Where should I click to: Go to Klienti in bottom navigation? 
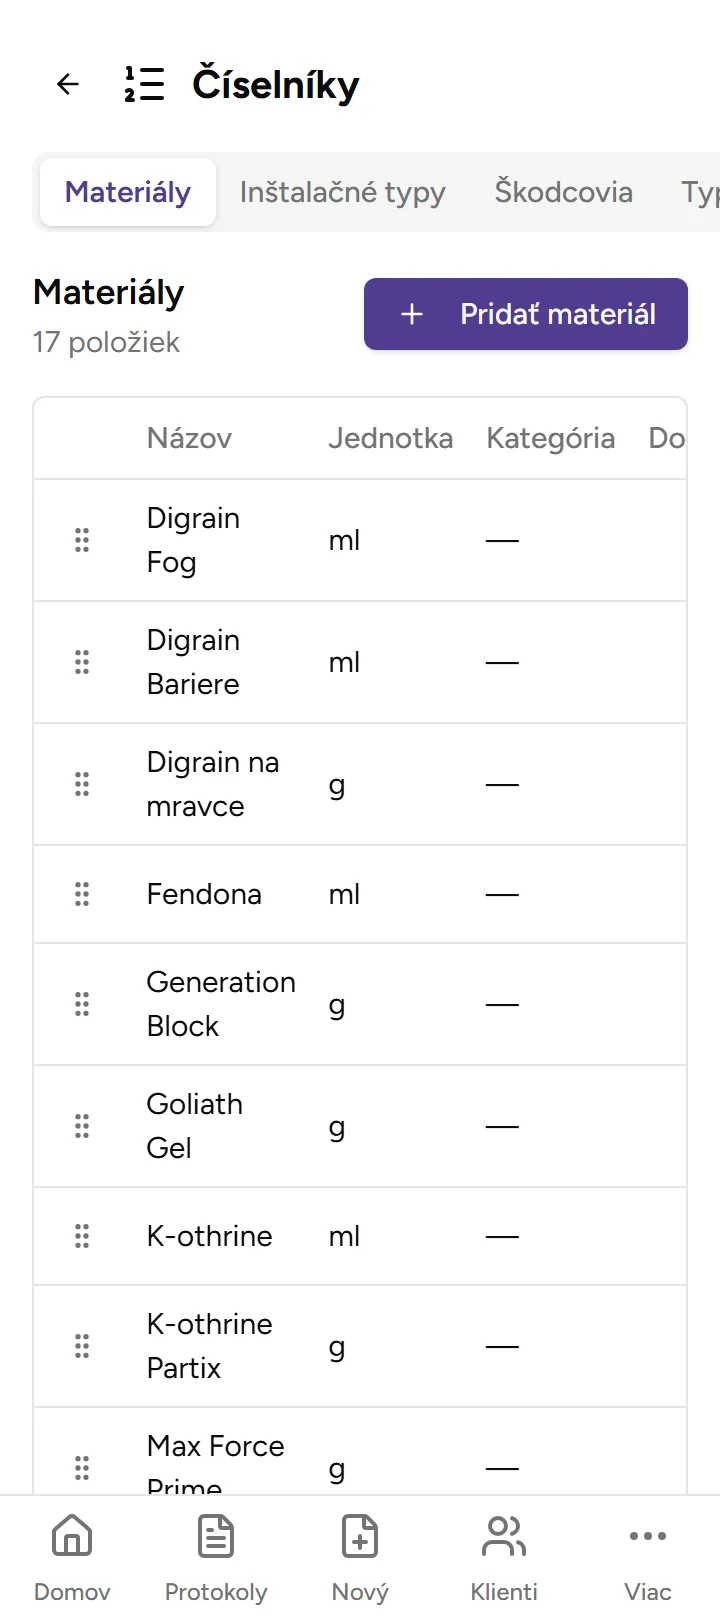[504, 1554]
